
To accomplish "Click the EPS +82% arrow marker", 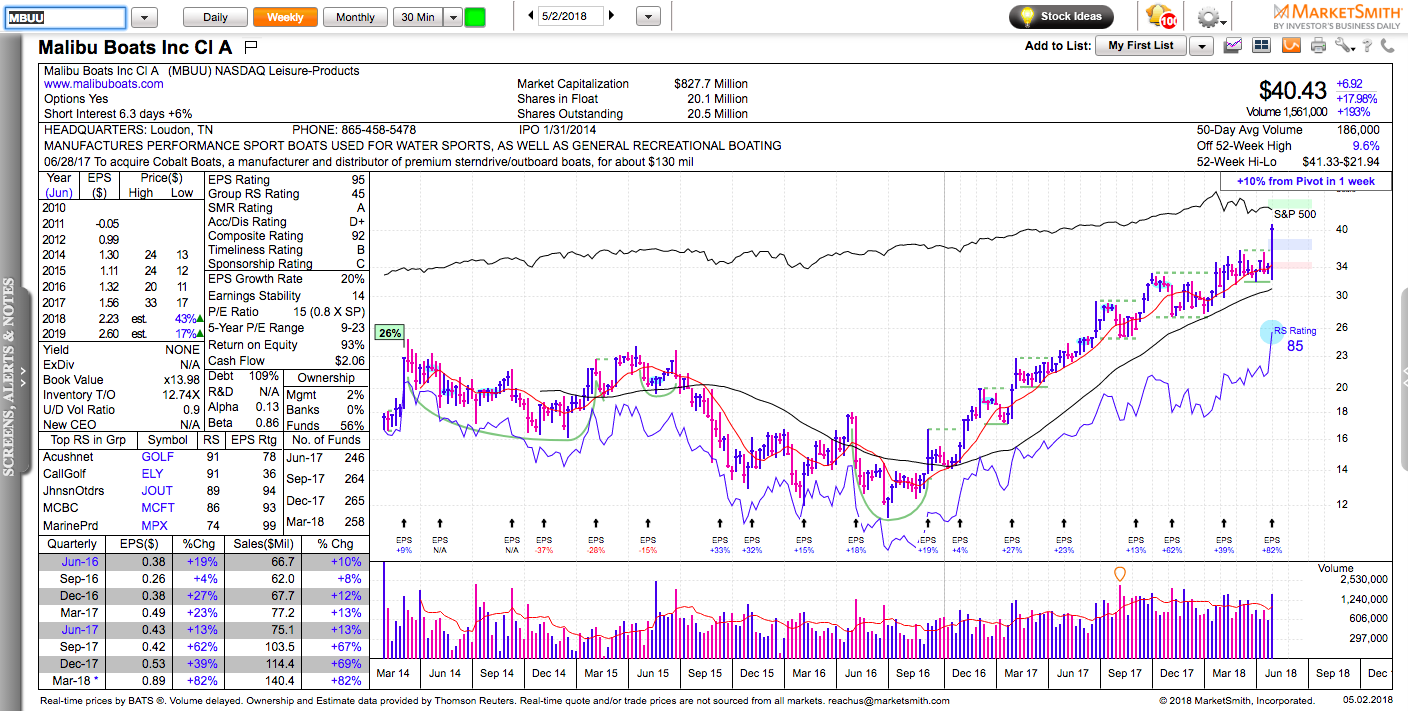I will (x=1272, y=523).
